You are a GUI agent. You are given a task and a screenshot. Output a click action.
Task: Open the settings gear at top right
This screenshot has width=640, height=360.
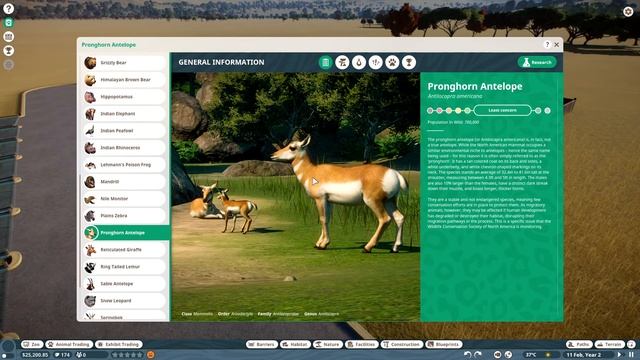tap(628, 11)
